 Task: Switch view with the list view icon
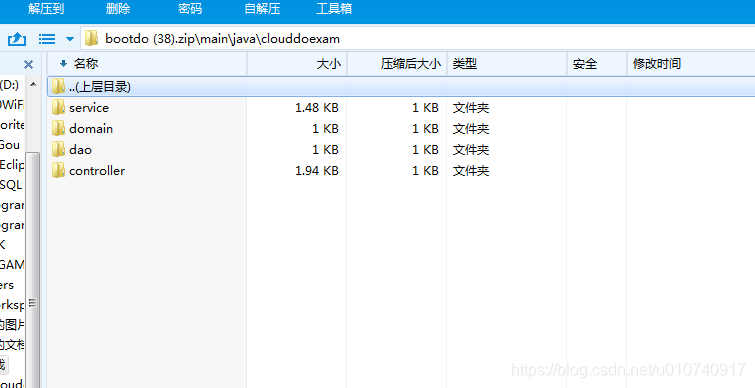47,39
